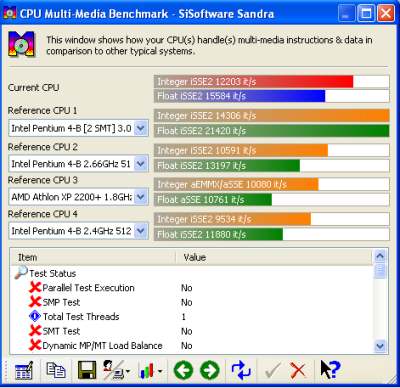This screenshot has width=400, height=388.
Task: Click the Sandra title bar app icon
Action: [x=10, y=13]
